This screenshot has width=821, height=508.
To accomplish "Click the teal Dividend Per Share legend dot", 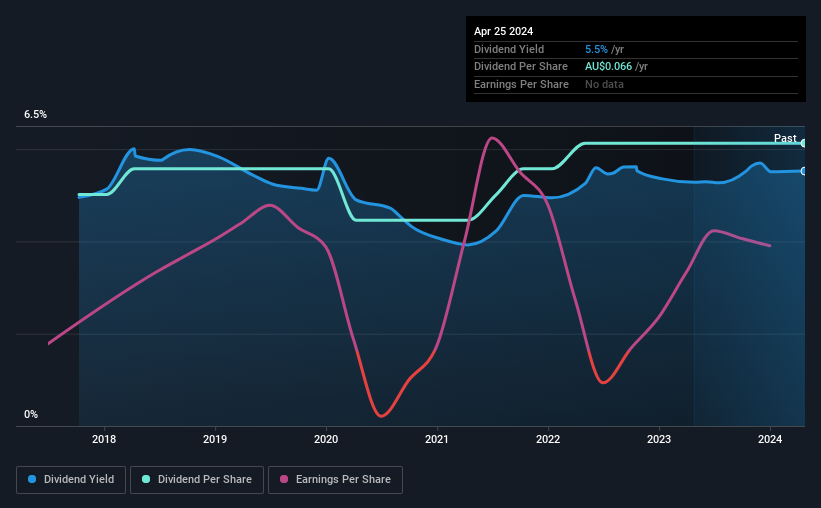I will [146, 479].
